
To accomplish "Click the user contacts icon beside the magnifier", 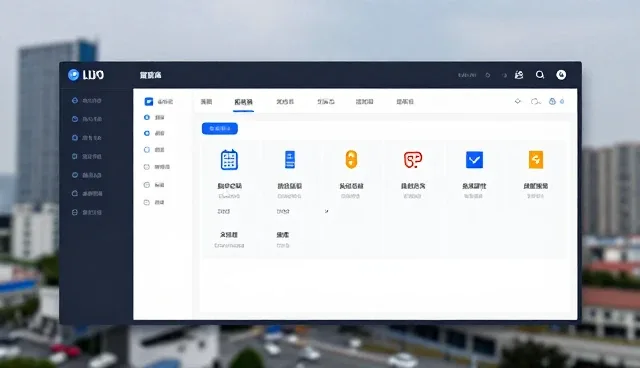I will pos(519,75).
